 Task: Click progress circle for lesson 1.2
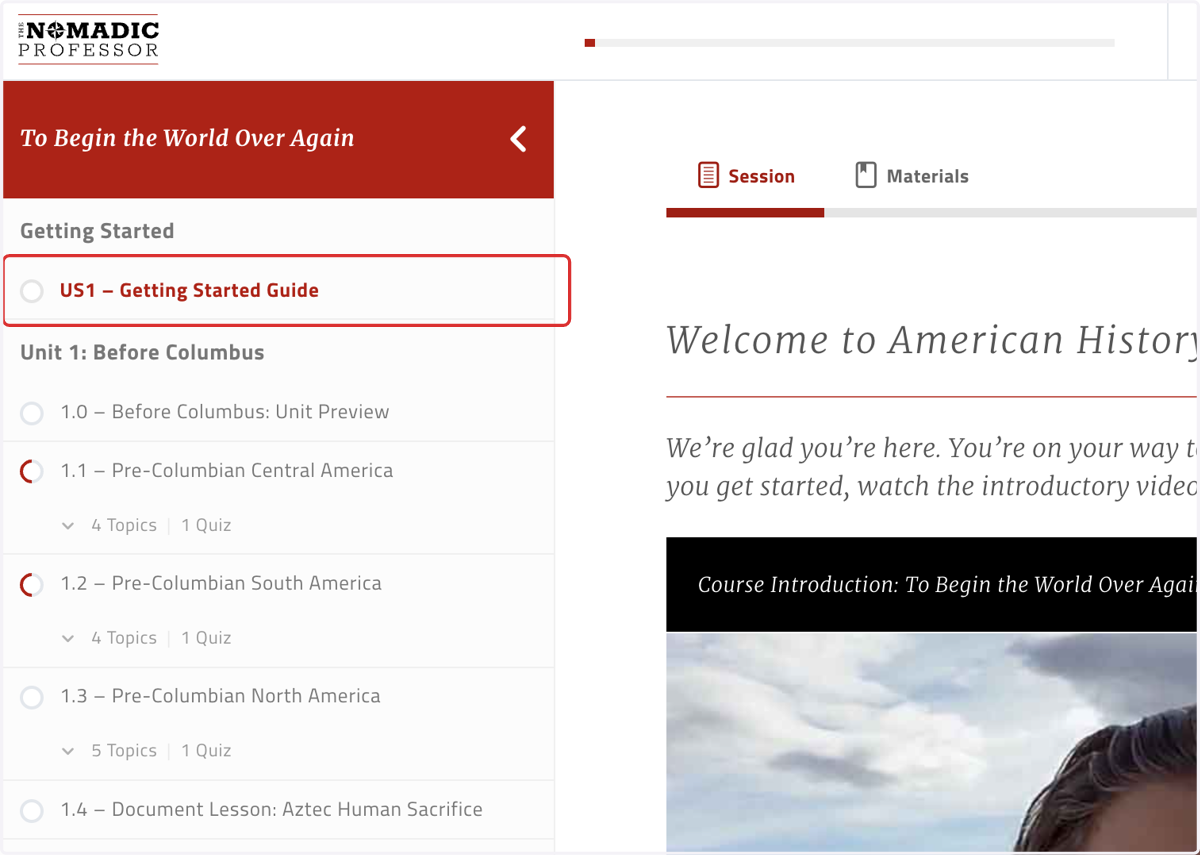(x=32, y=584)
